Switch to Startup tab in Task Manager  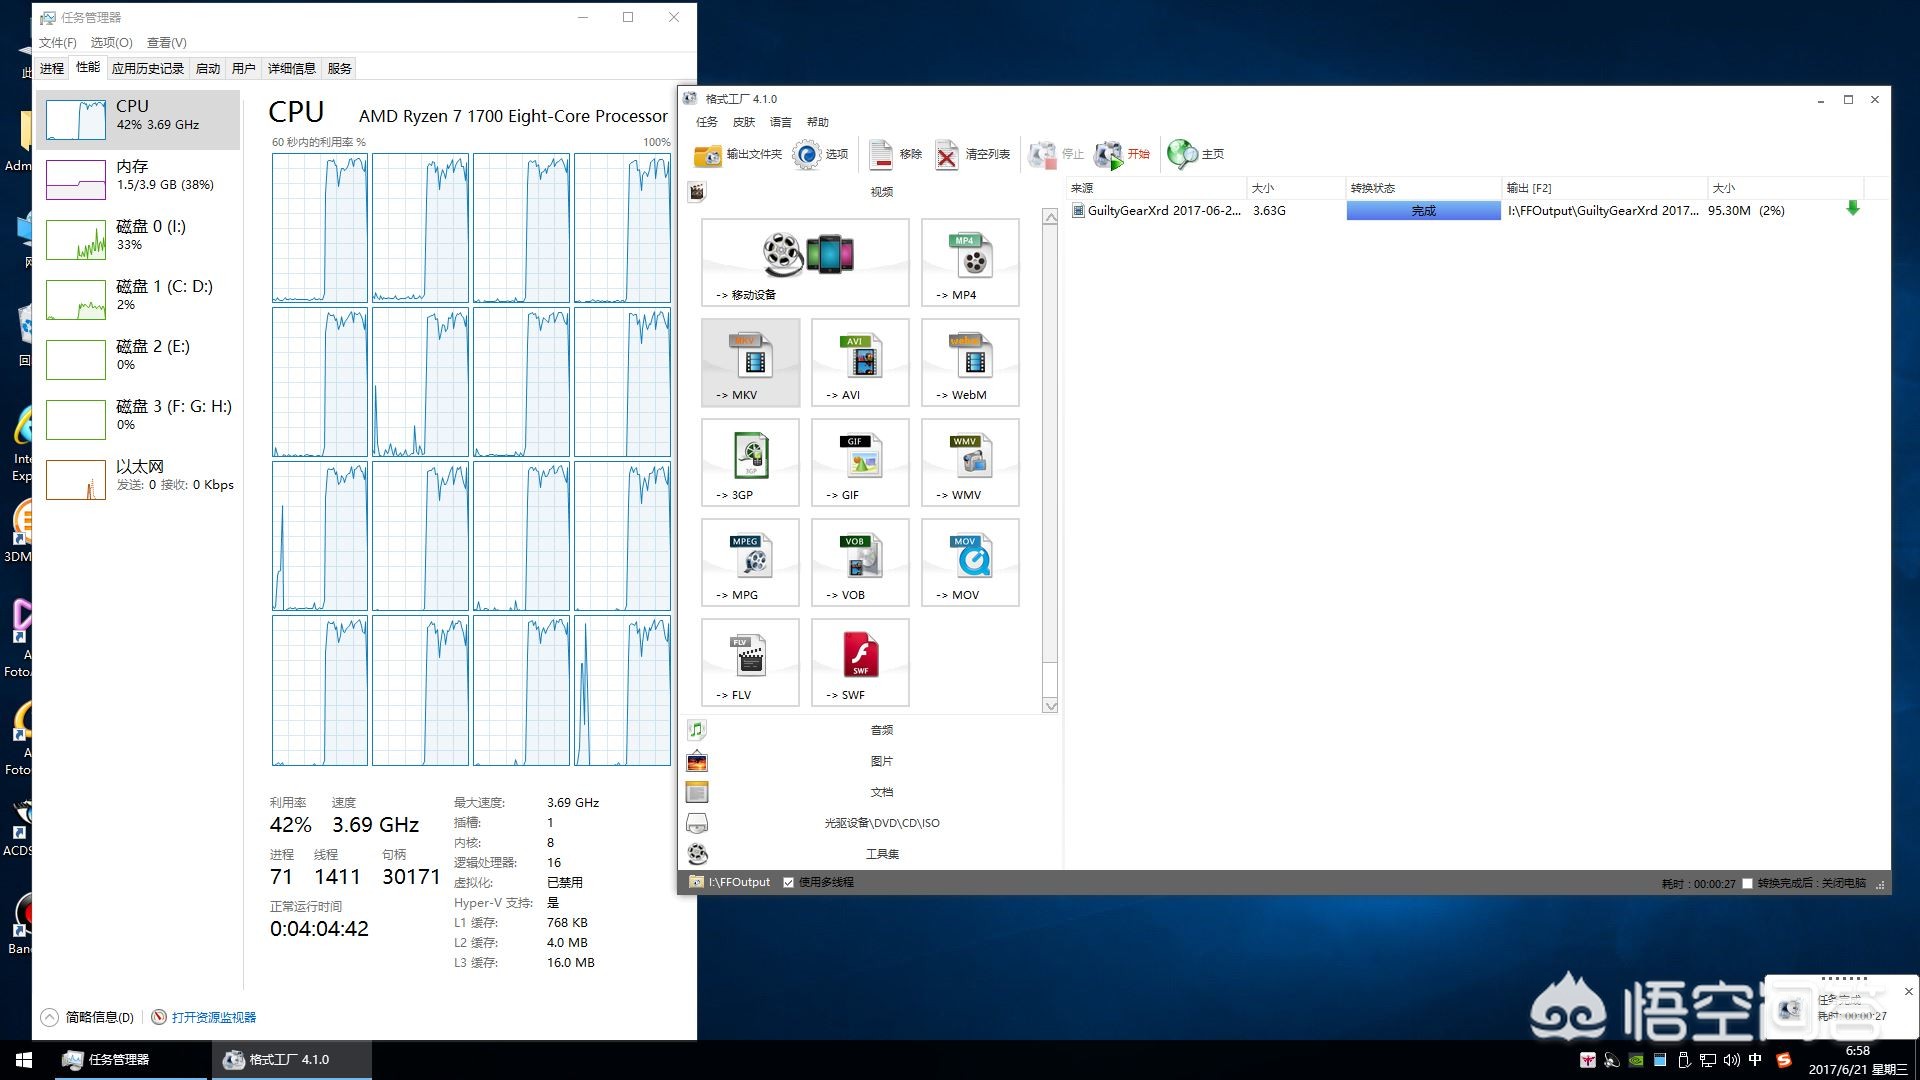[208, 68]
